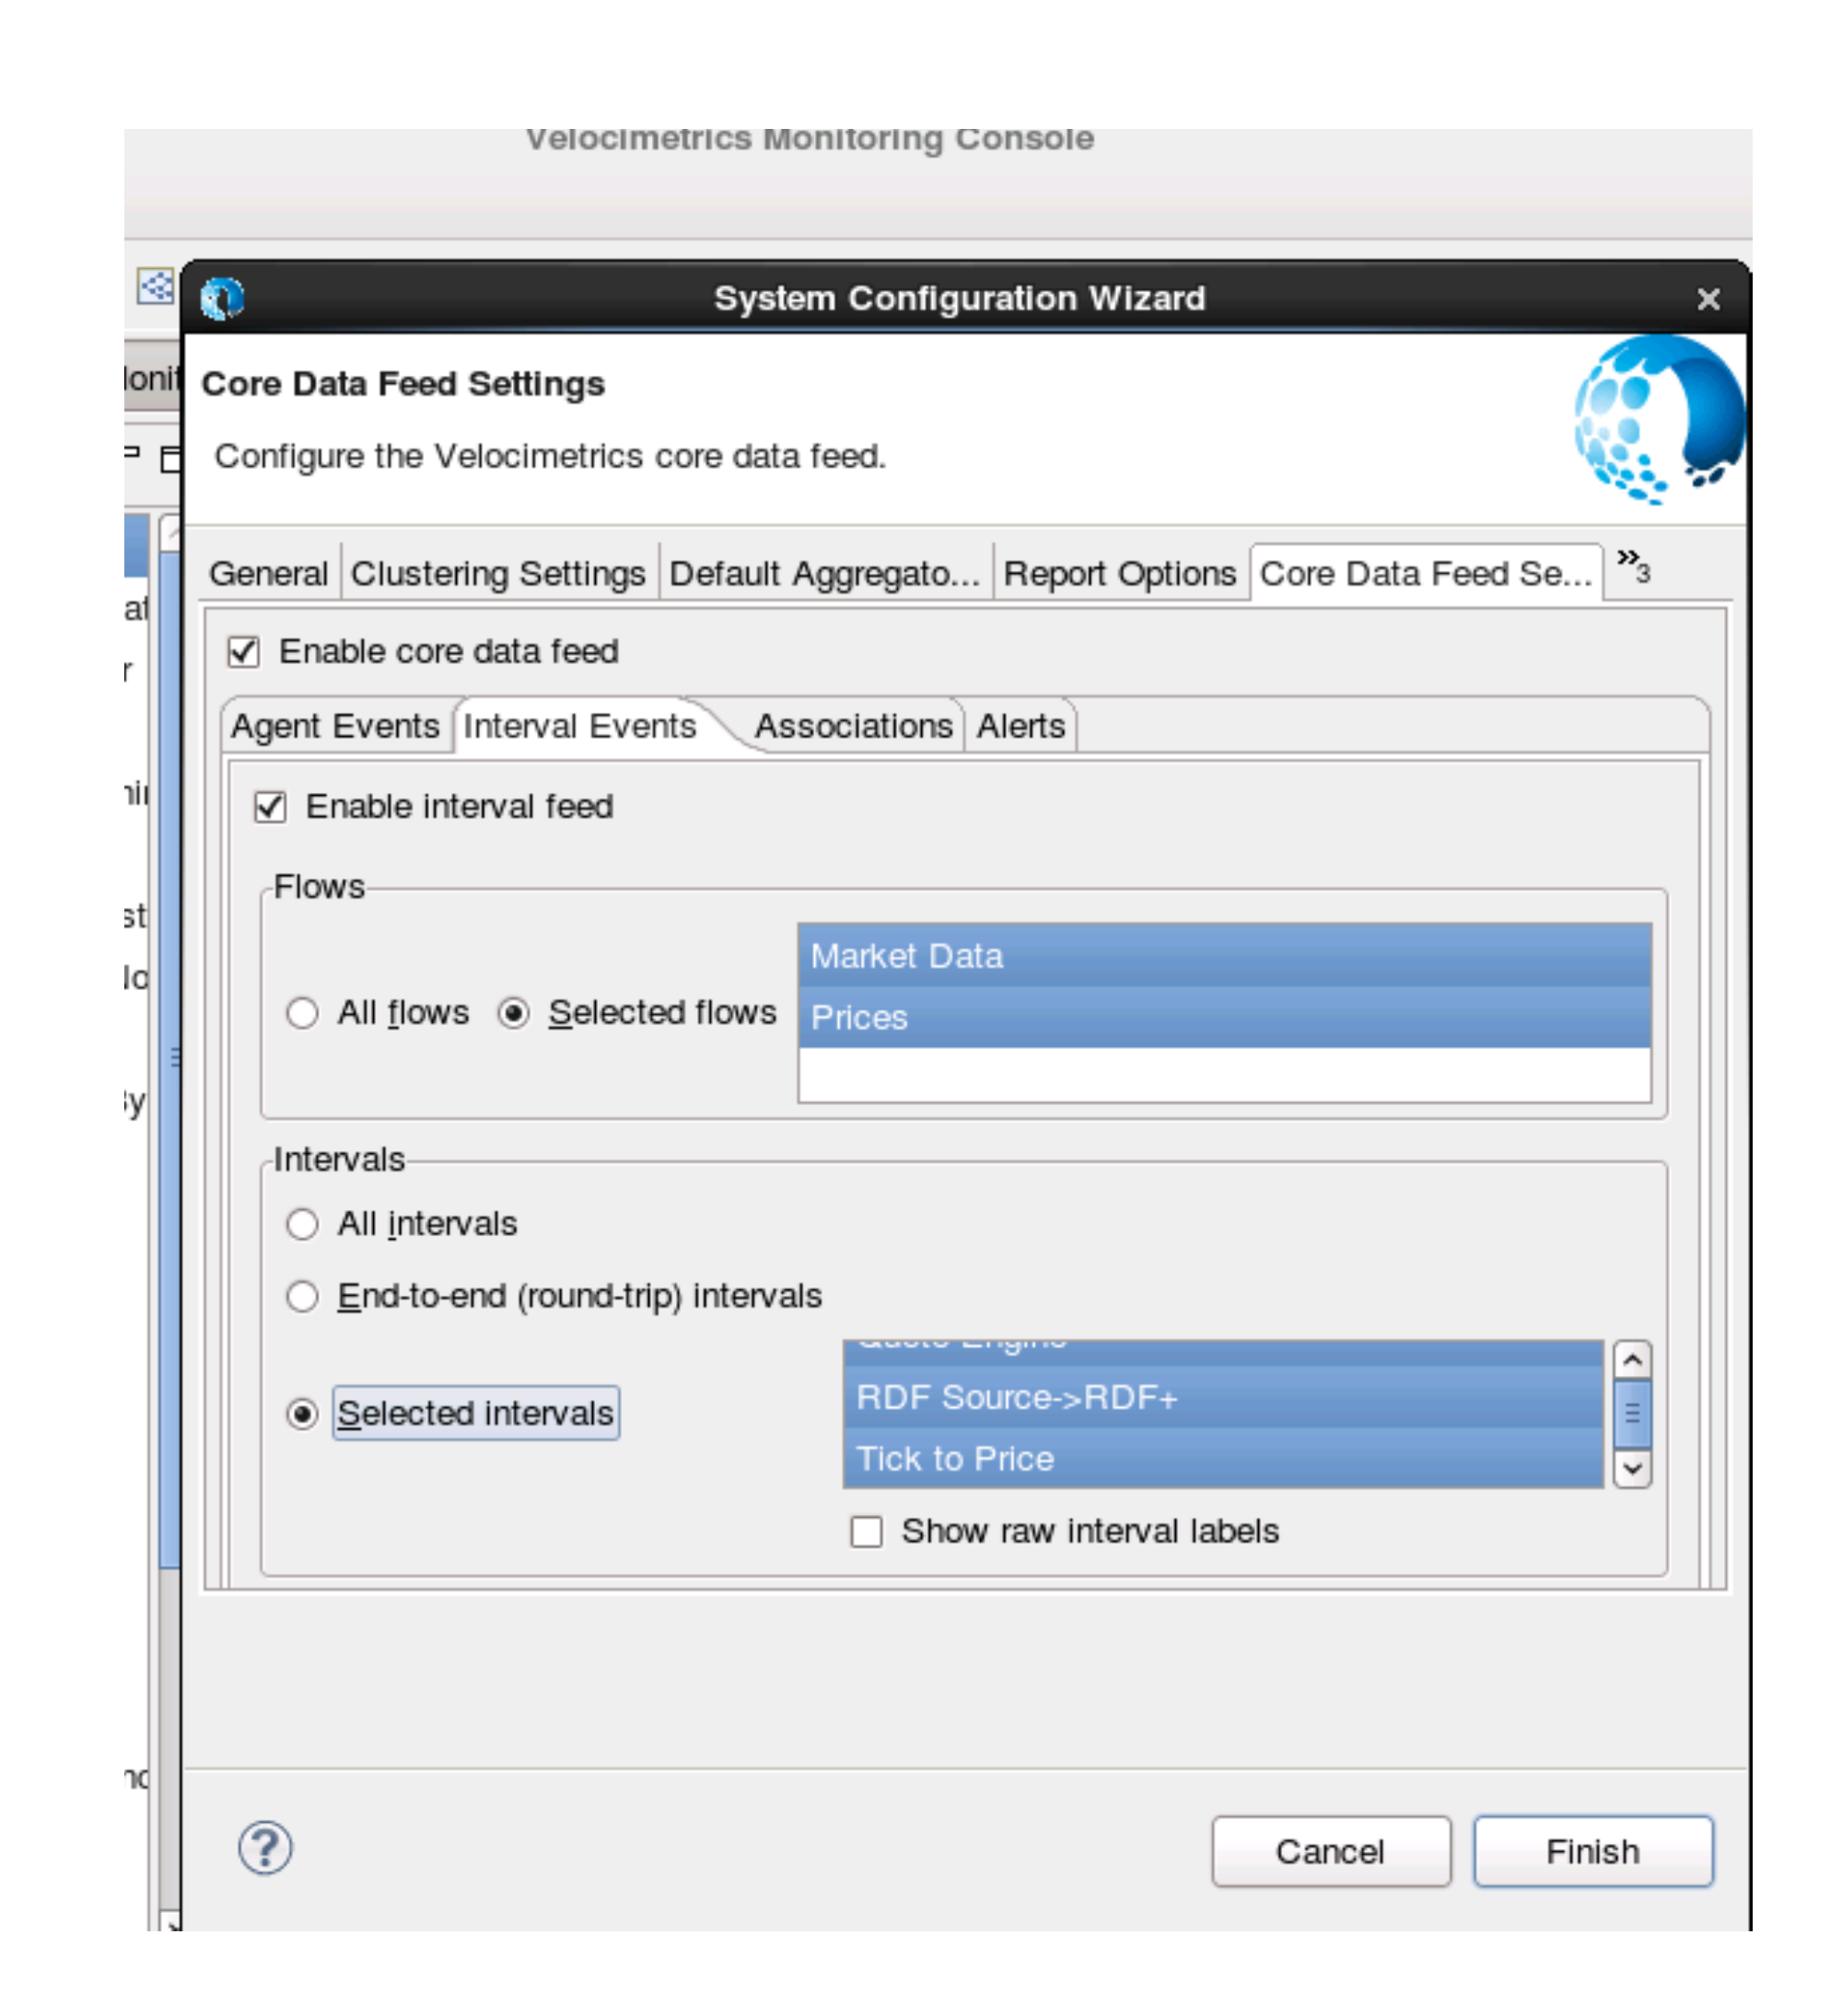Screen dimensions: 1842x2016
Task: Click empty row area in flows listbox
Action: [1223, 1074]
